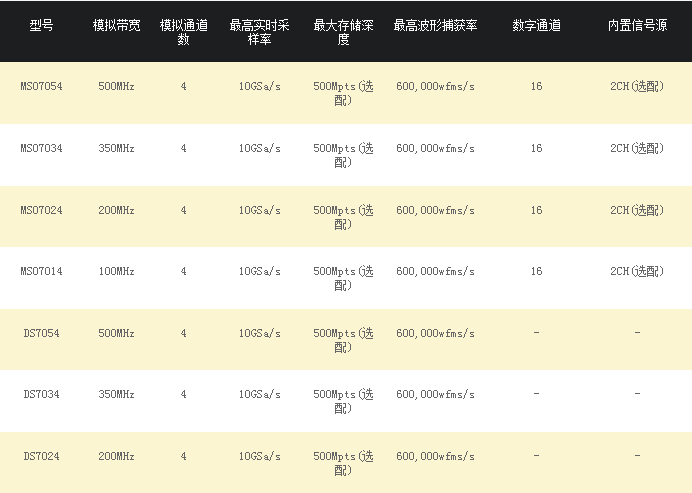The width and height of the screenshot is (692, 493).
Task: Open the DS7054 model entry
Action: point(41,333)
